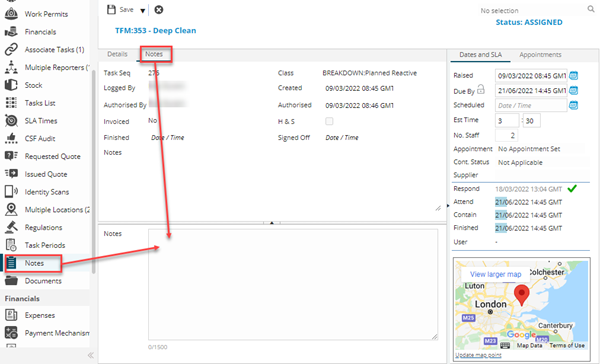Click the Due By date field
The width and height of the screenshot is (600, 364).
click(531, 91)
